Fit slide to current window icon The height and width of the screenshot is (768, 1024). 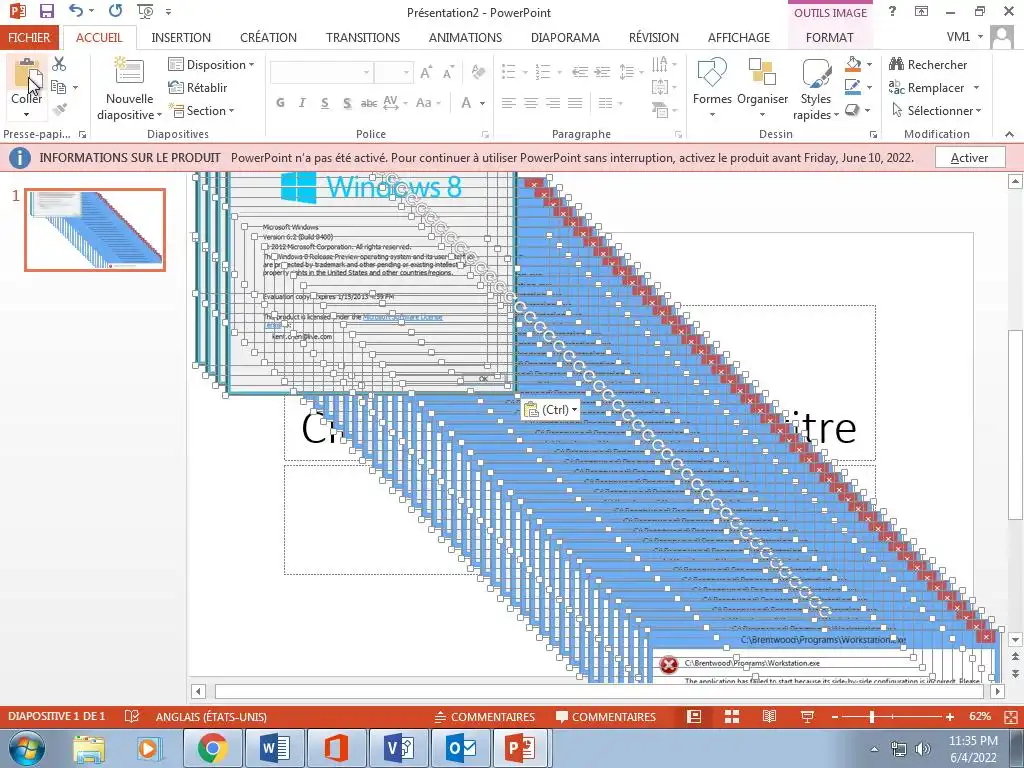click(1012, 716)
